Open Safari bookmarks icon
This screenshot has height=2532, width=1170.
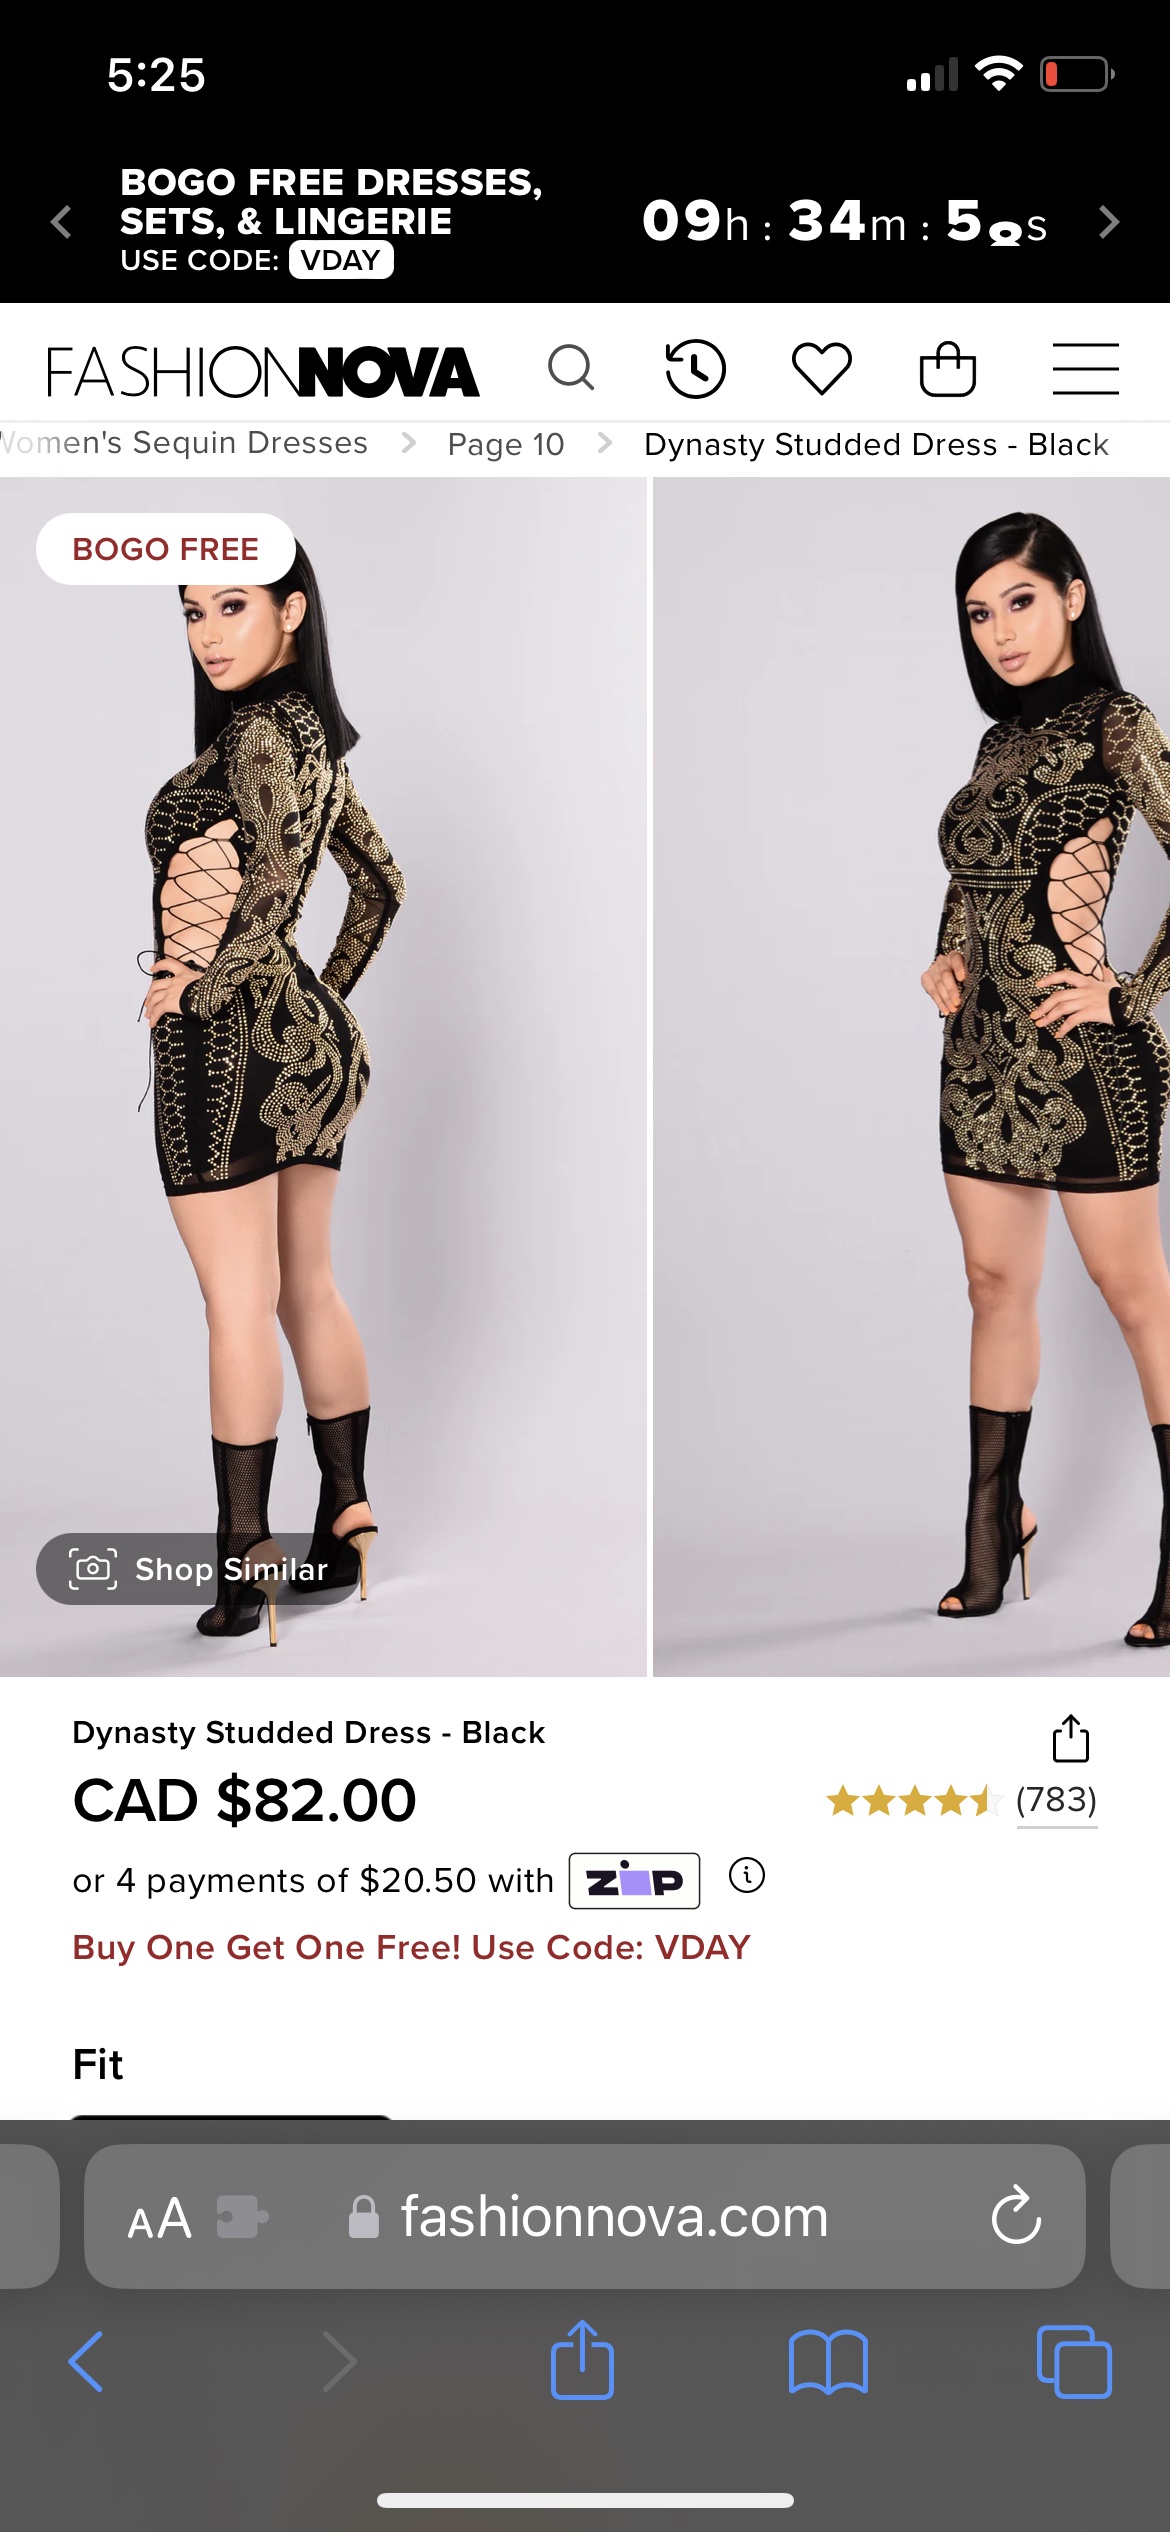[x=828, y=2362]
